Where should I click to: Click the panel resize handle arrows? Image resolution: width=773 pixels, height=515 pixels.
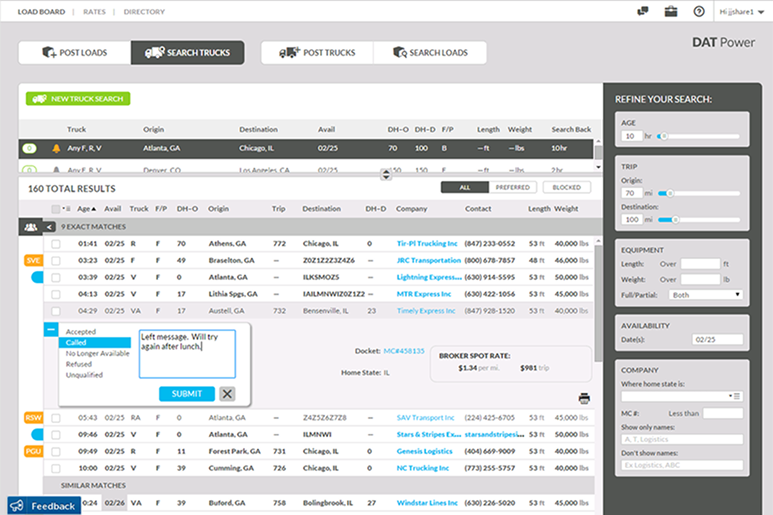tap(386, 174)
